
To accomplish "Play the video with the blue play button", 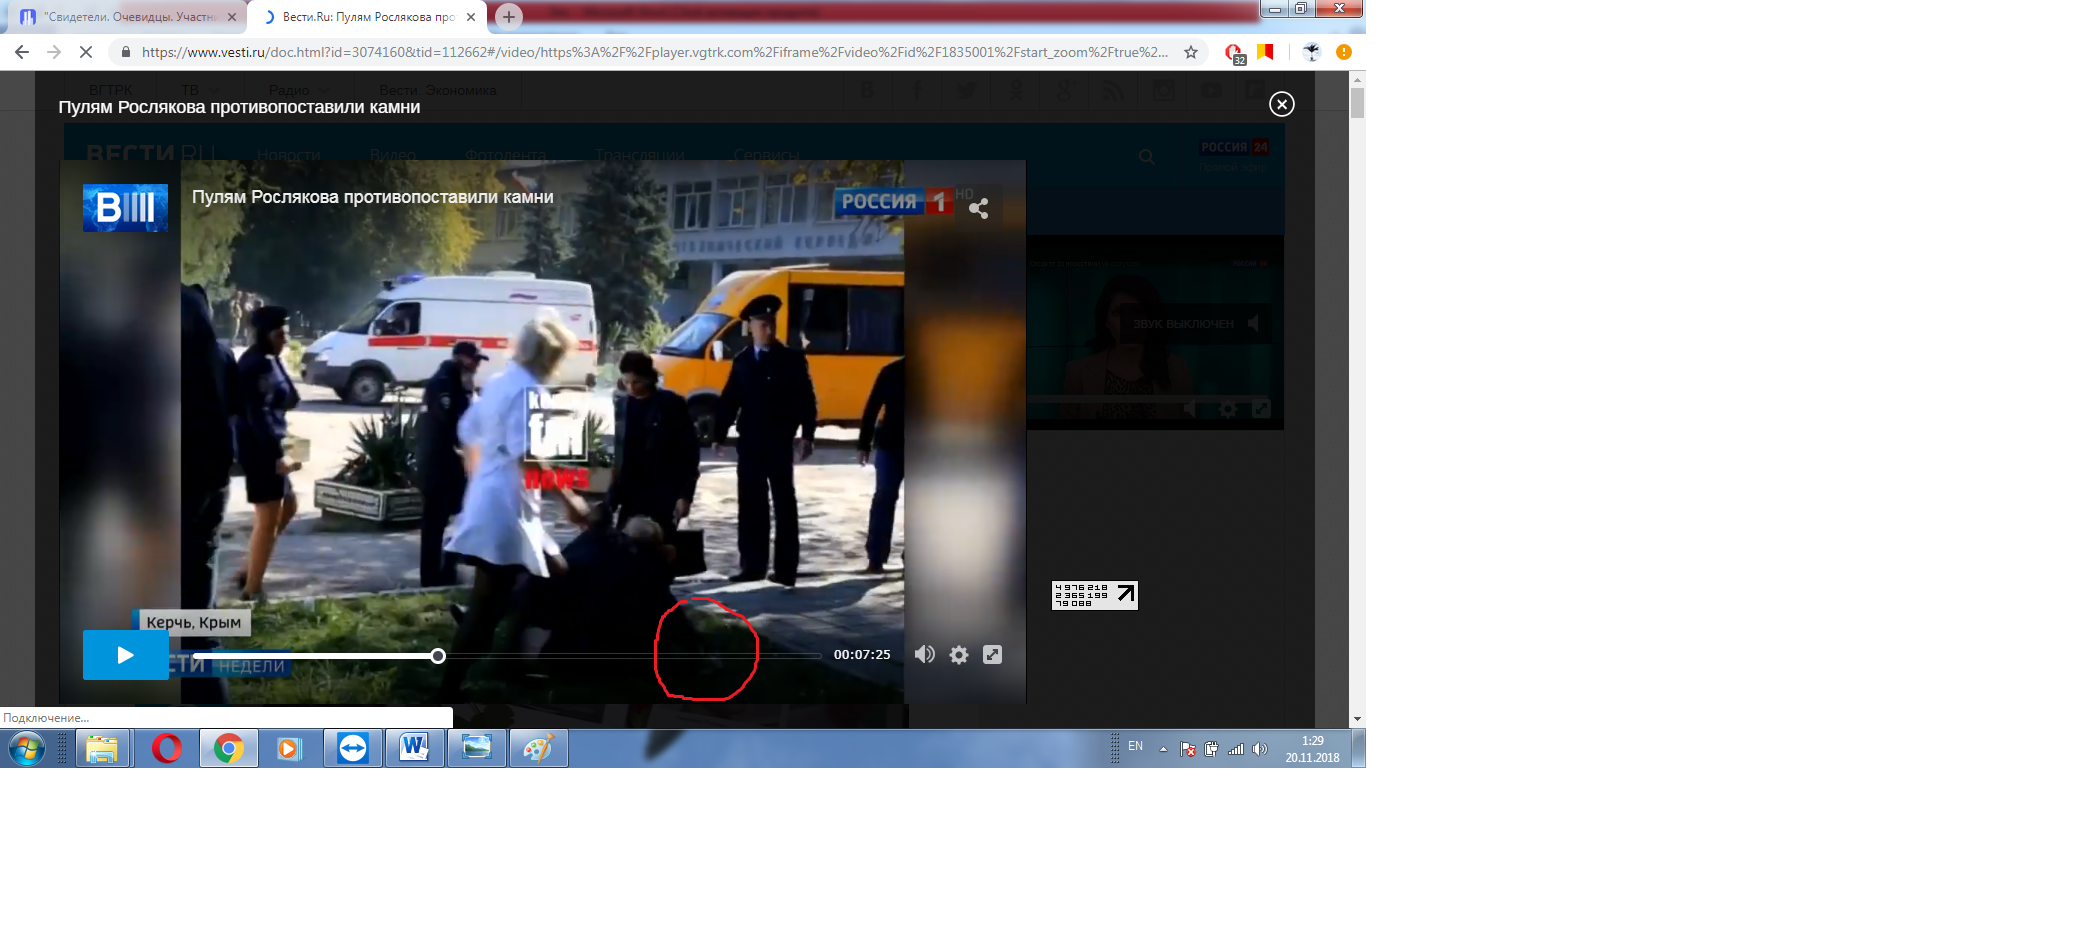I will click(125, 655).
